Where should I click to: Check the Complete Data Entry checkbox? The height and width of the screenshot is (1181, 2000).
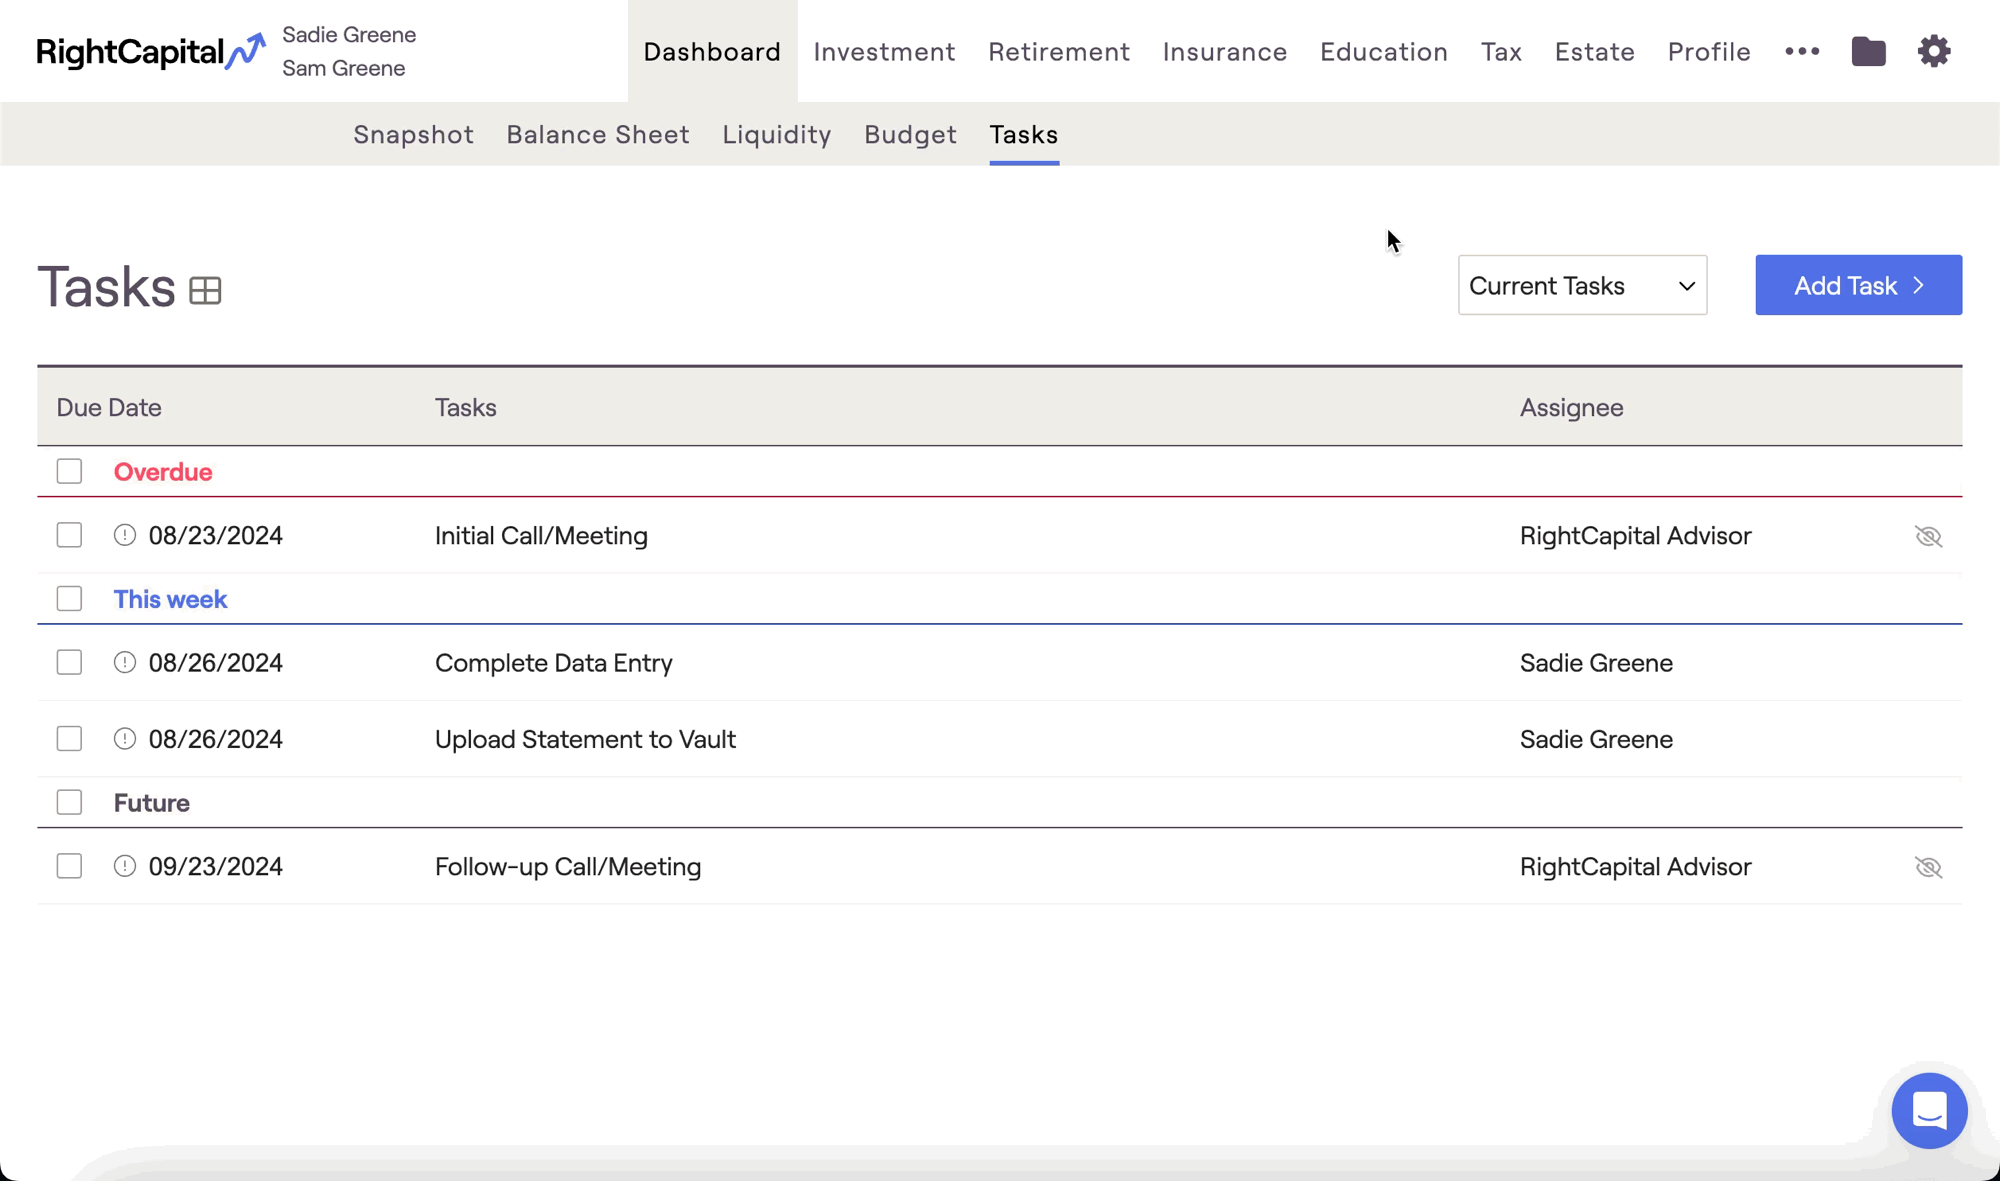tap(69, 662)
